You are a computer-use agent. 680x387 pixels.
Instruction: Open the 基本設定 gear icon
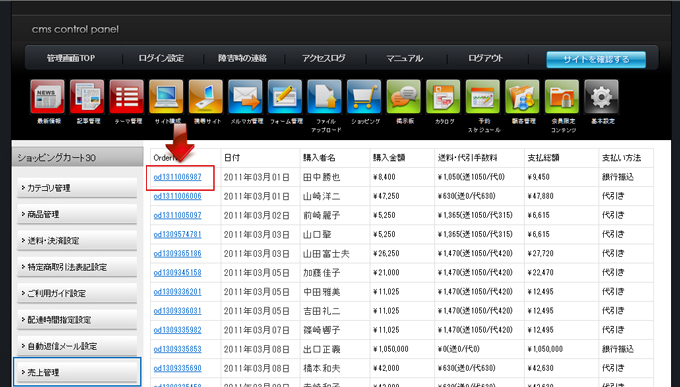point(602,96)
